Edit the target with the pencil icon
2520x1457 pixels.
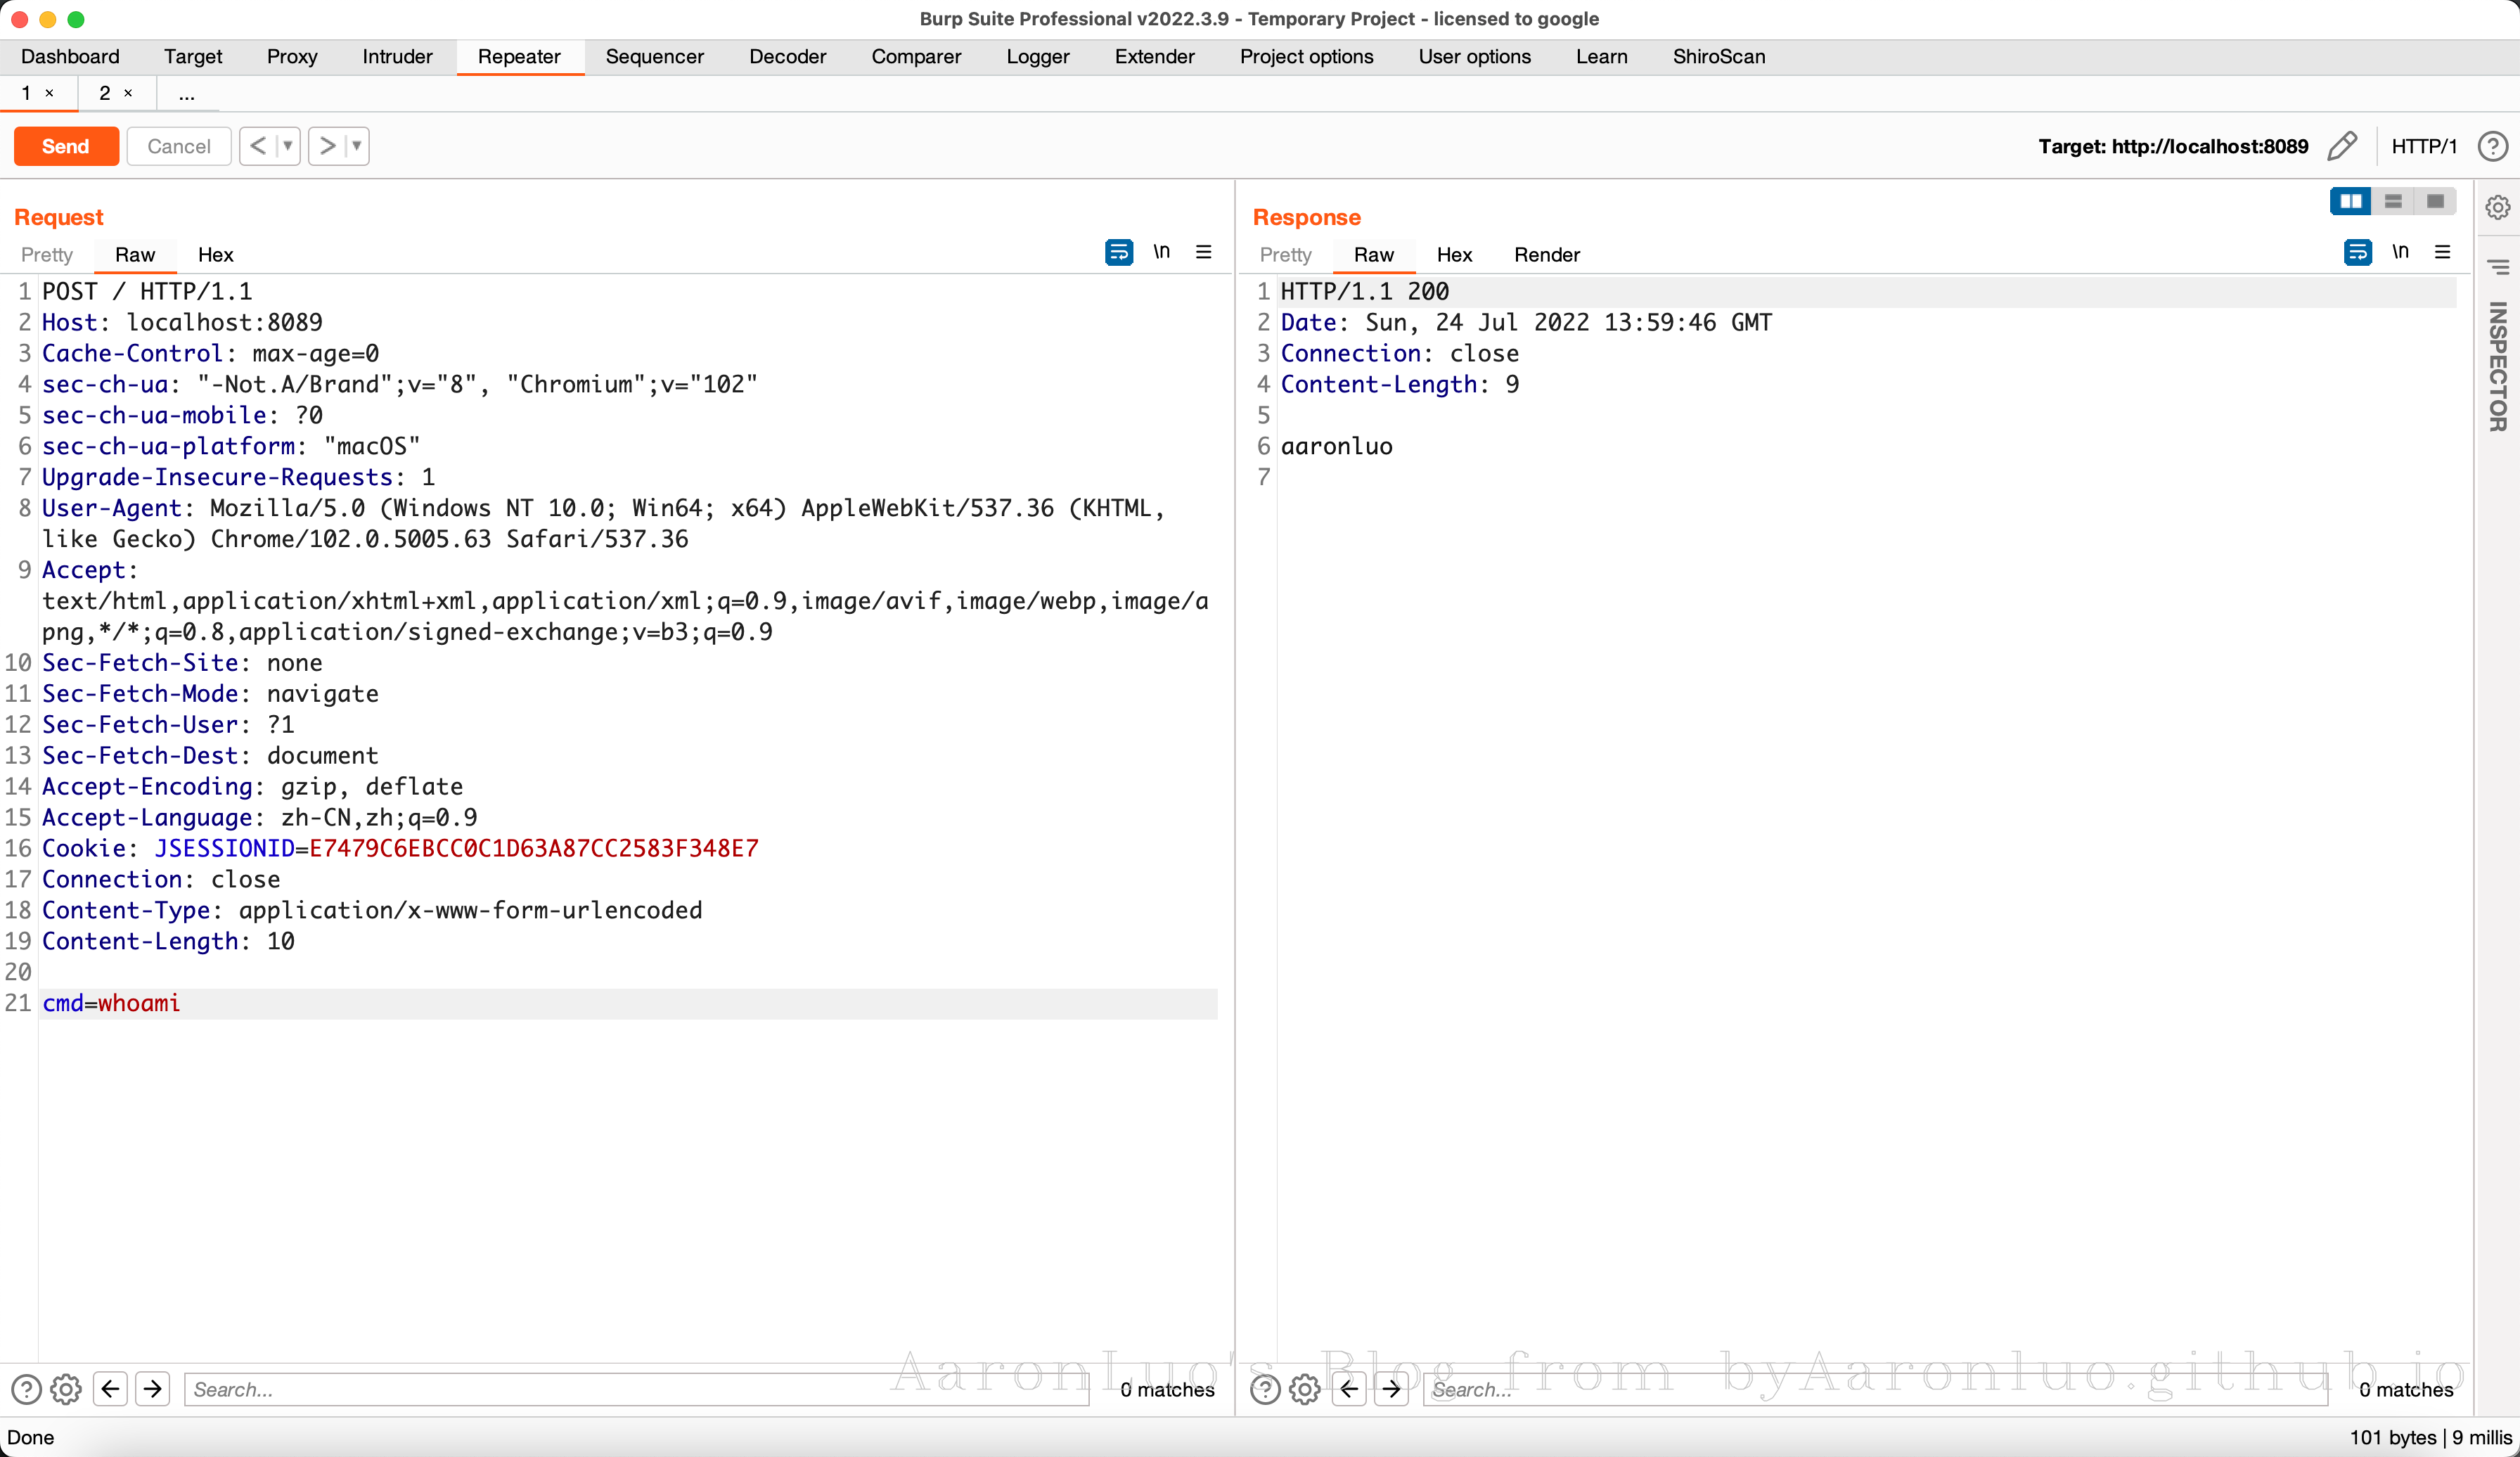[2343, 146]
